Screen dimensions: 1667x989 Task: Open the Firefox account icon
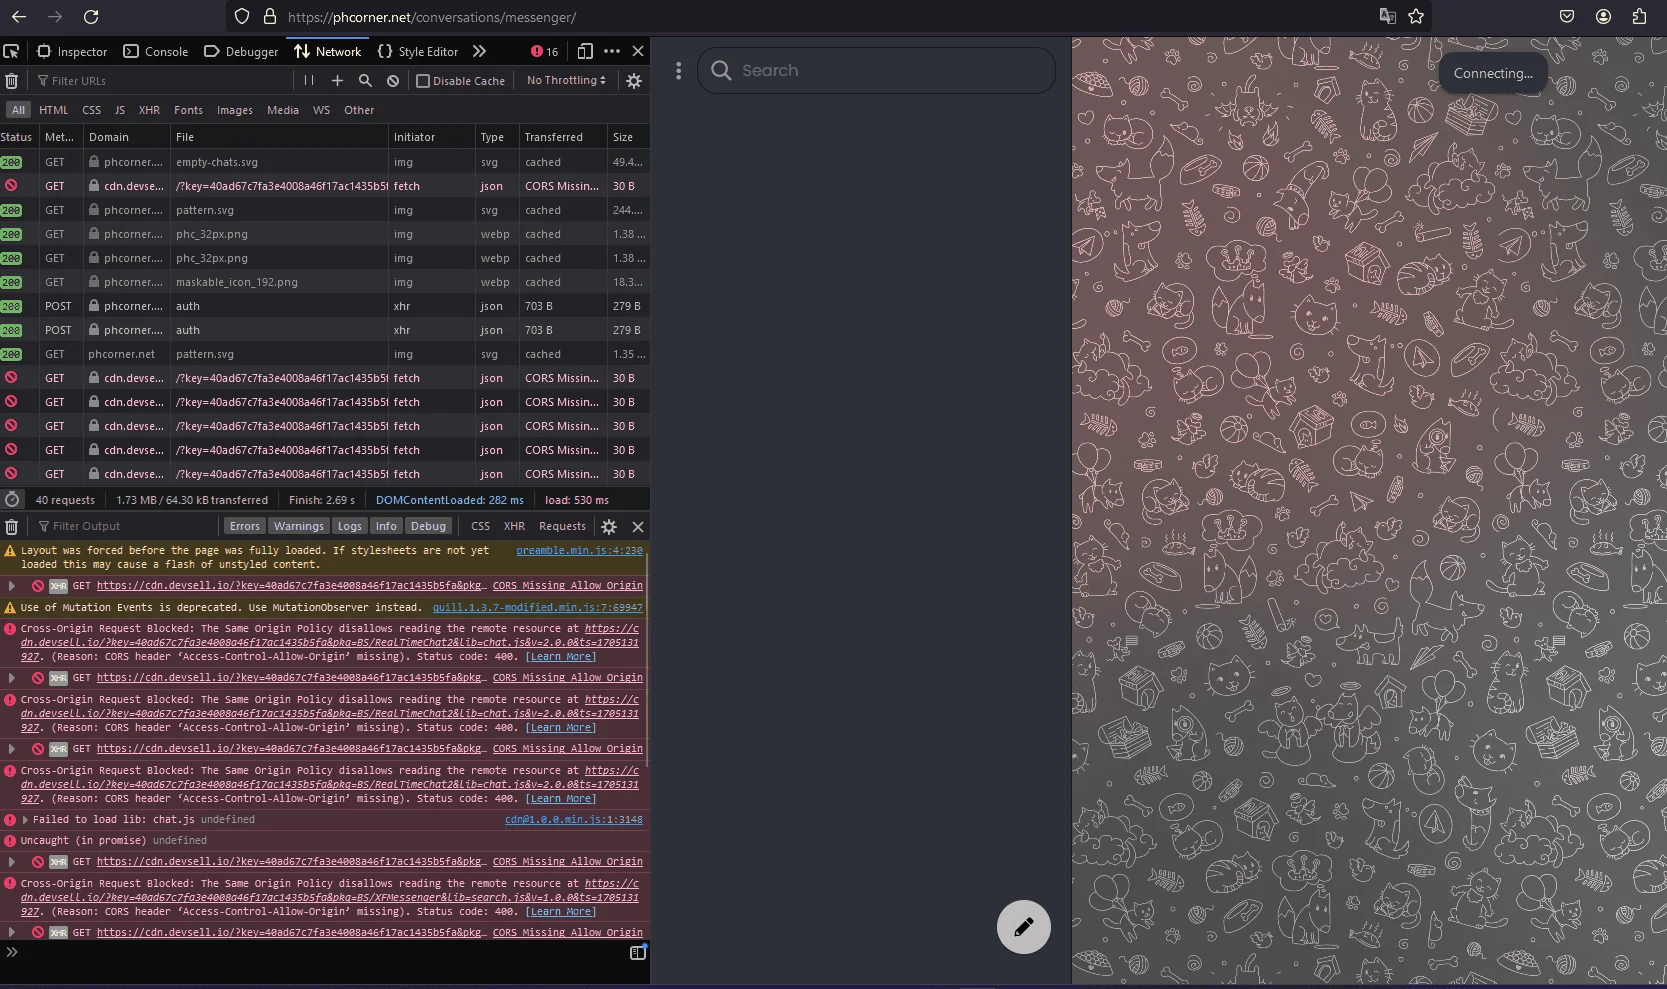click(1603, 16)
